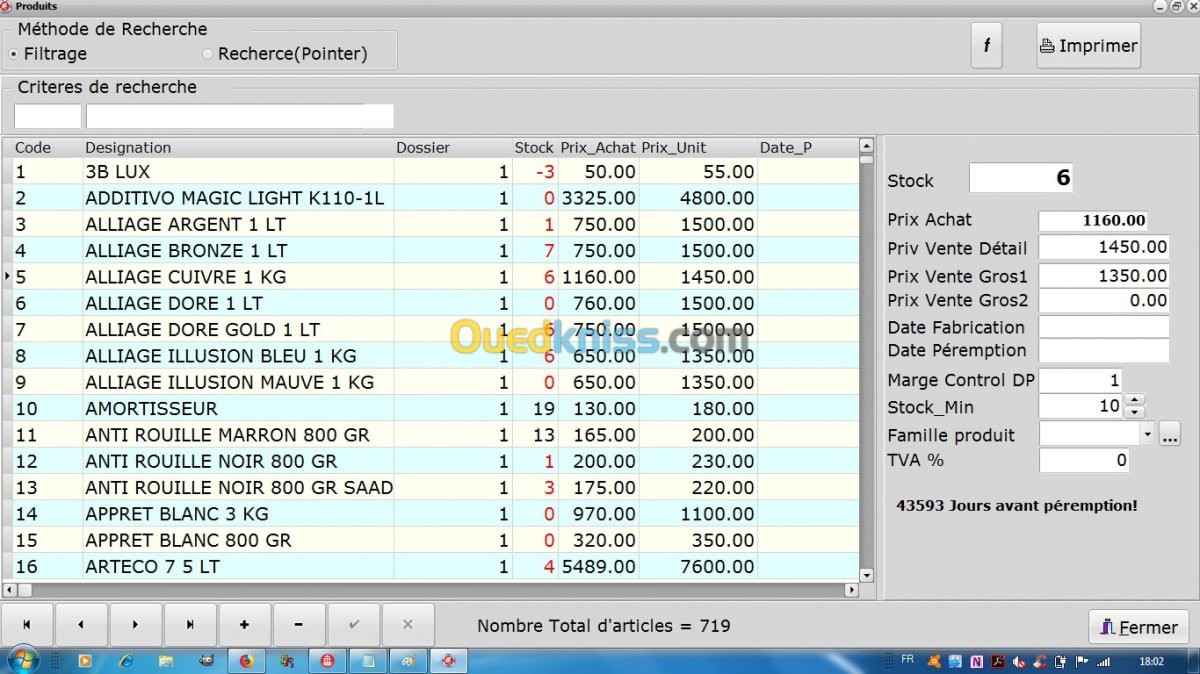The width and height of the screenshot is (1200, 674).
Task: Decrease Stock_Min with the down arrow
Action: coord(1134,412)
